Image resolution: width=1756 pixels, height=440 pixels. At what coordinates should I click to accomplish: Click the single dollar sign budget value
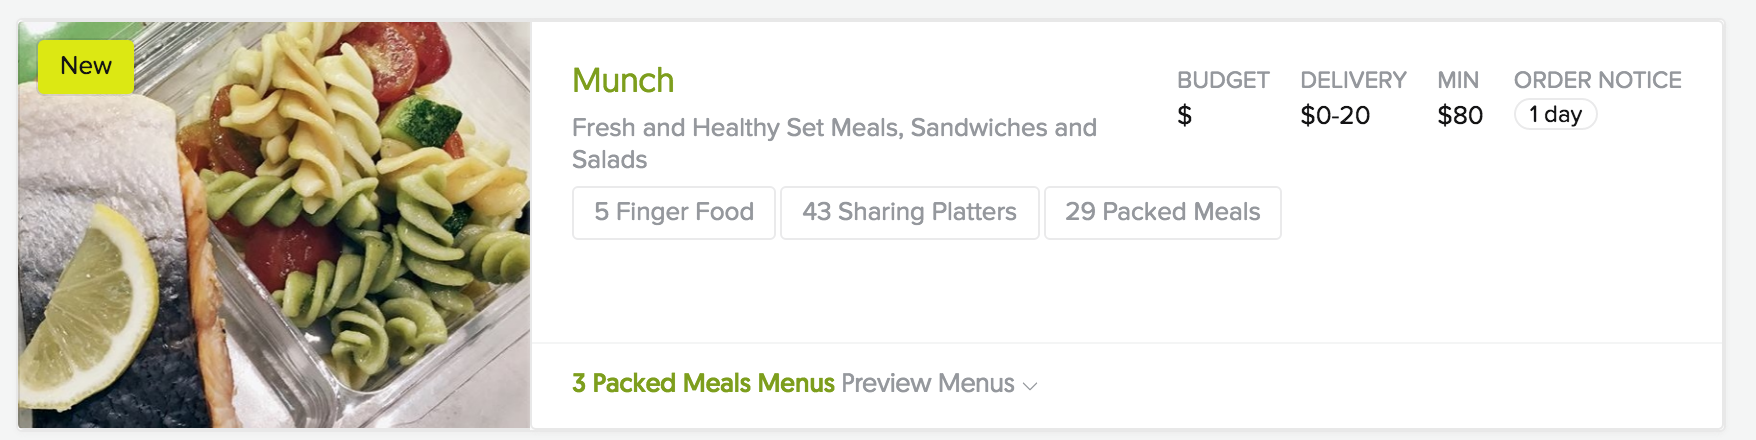coord(1184,116)
